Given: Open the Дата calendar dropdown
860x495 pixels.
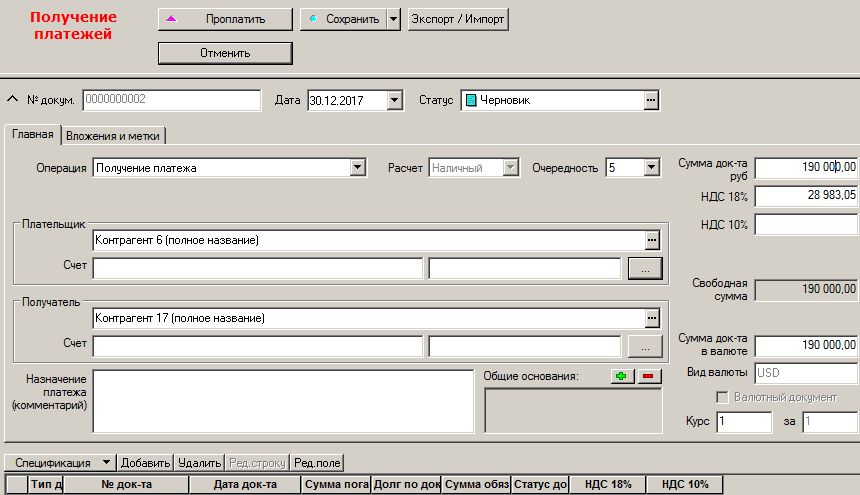Looking at the screenshot, I should (x=395, y=100).
